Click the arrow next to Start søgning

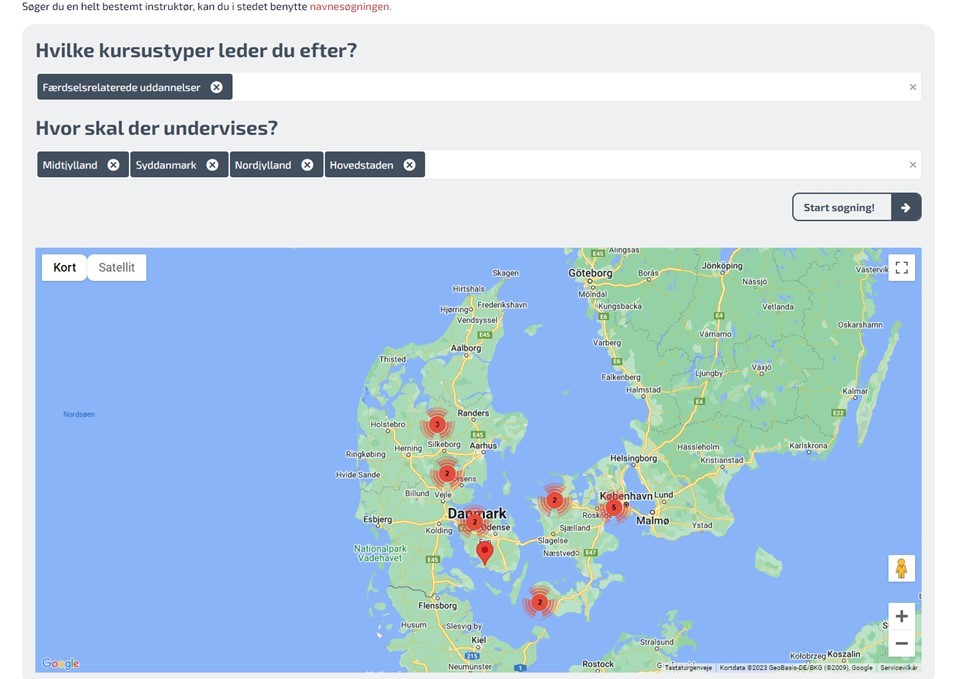[906, 207]
